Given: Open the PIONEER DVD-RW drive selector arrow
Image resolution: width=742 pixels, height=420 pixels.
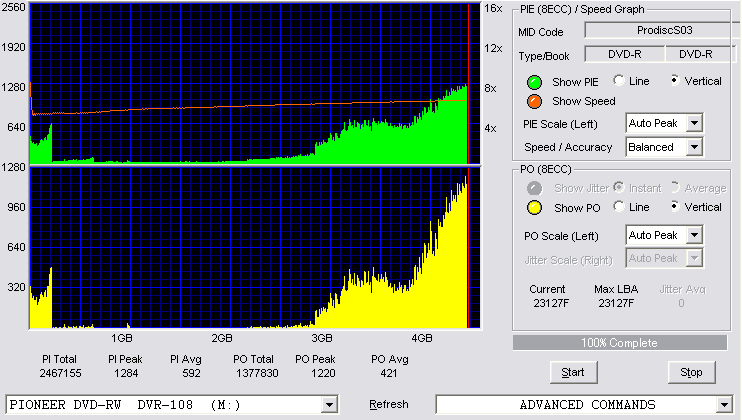Looking at the screenshot, I should [329, 405].
